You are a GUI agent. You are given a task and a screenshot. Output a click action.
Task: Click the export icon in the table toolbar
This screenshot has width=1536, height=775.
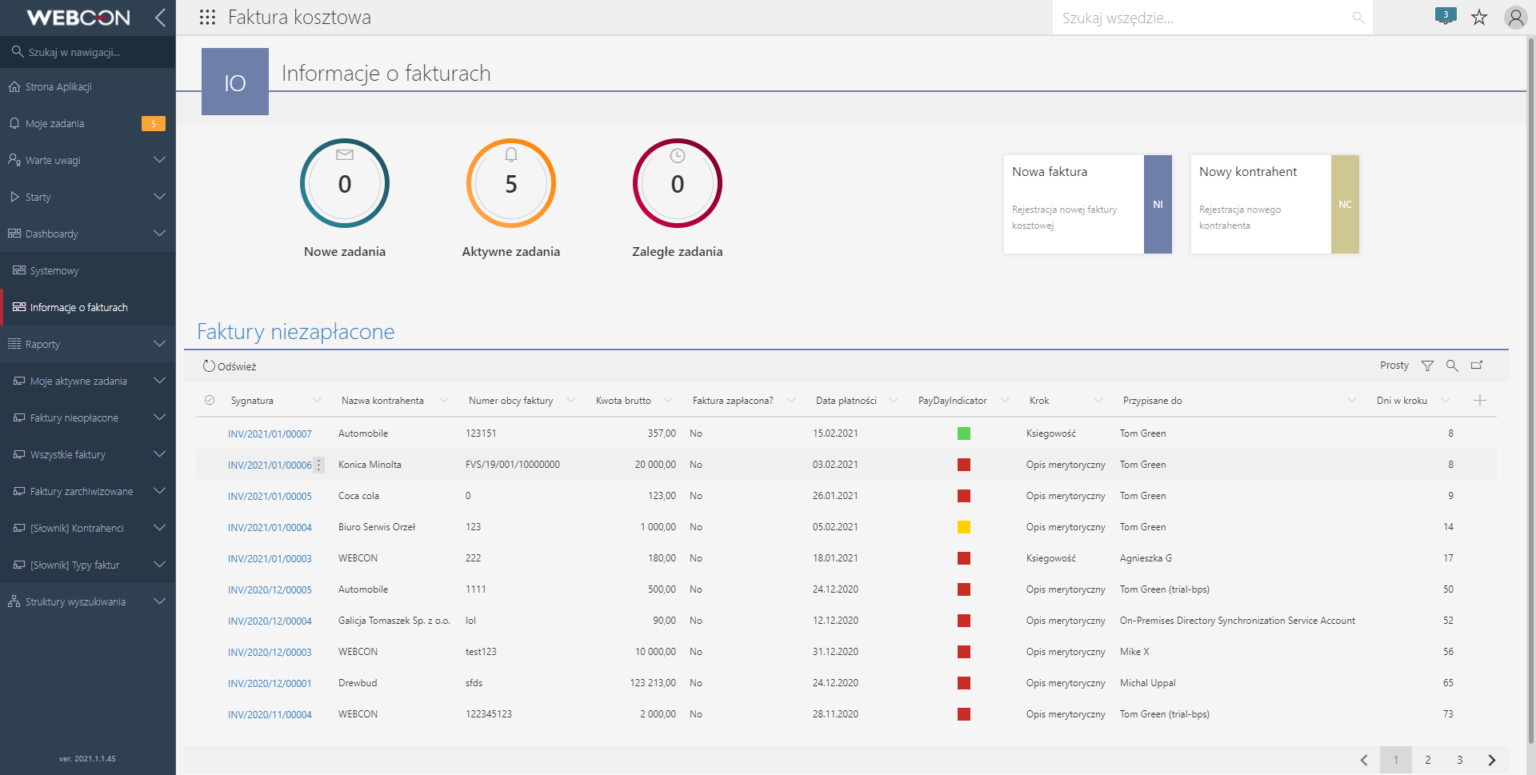1477,366
